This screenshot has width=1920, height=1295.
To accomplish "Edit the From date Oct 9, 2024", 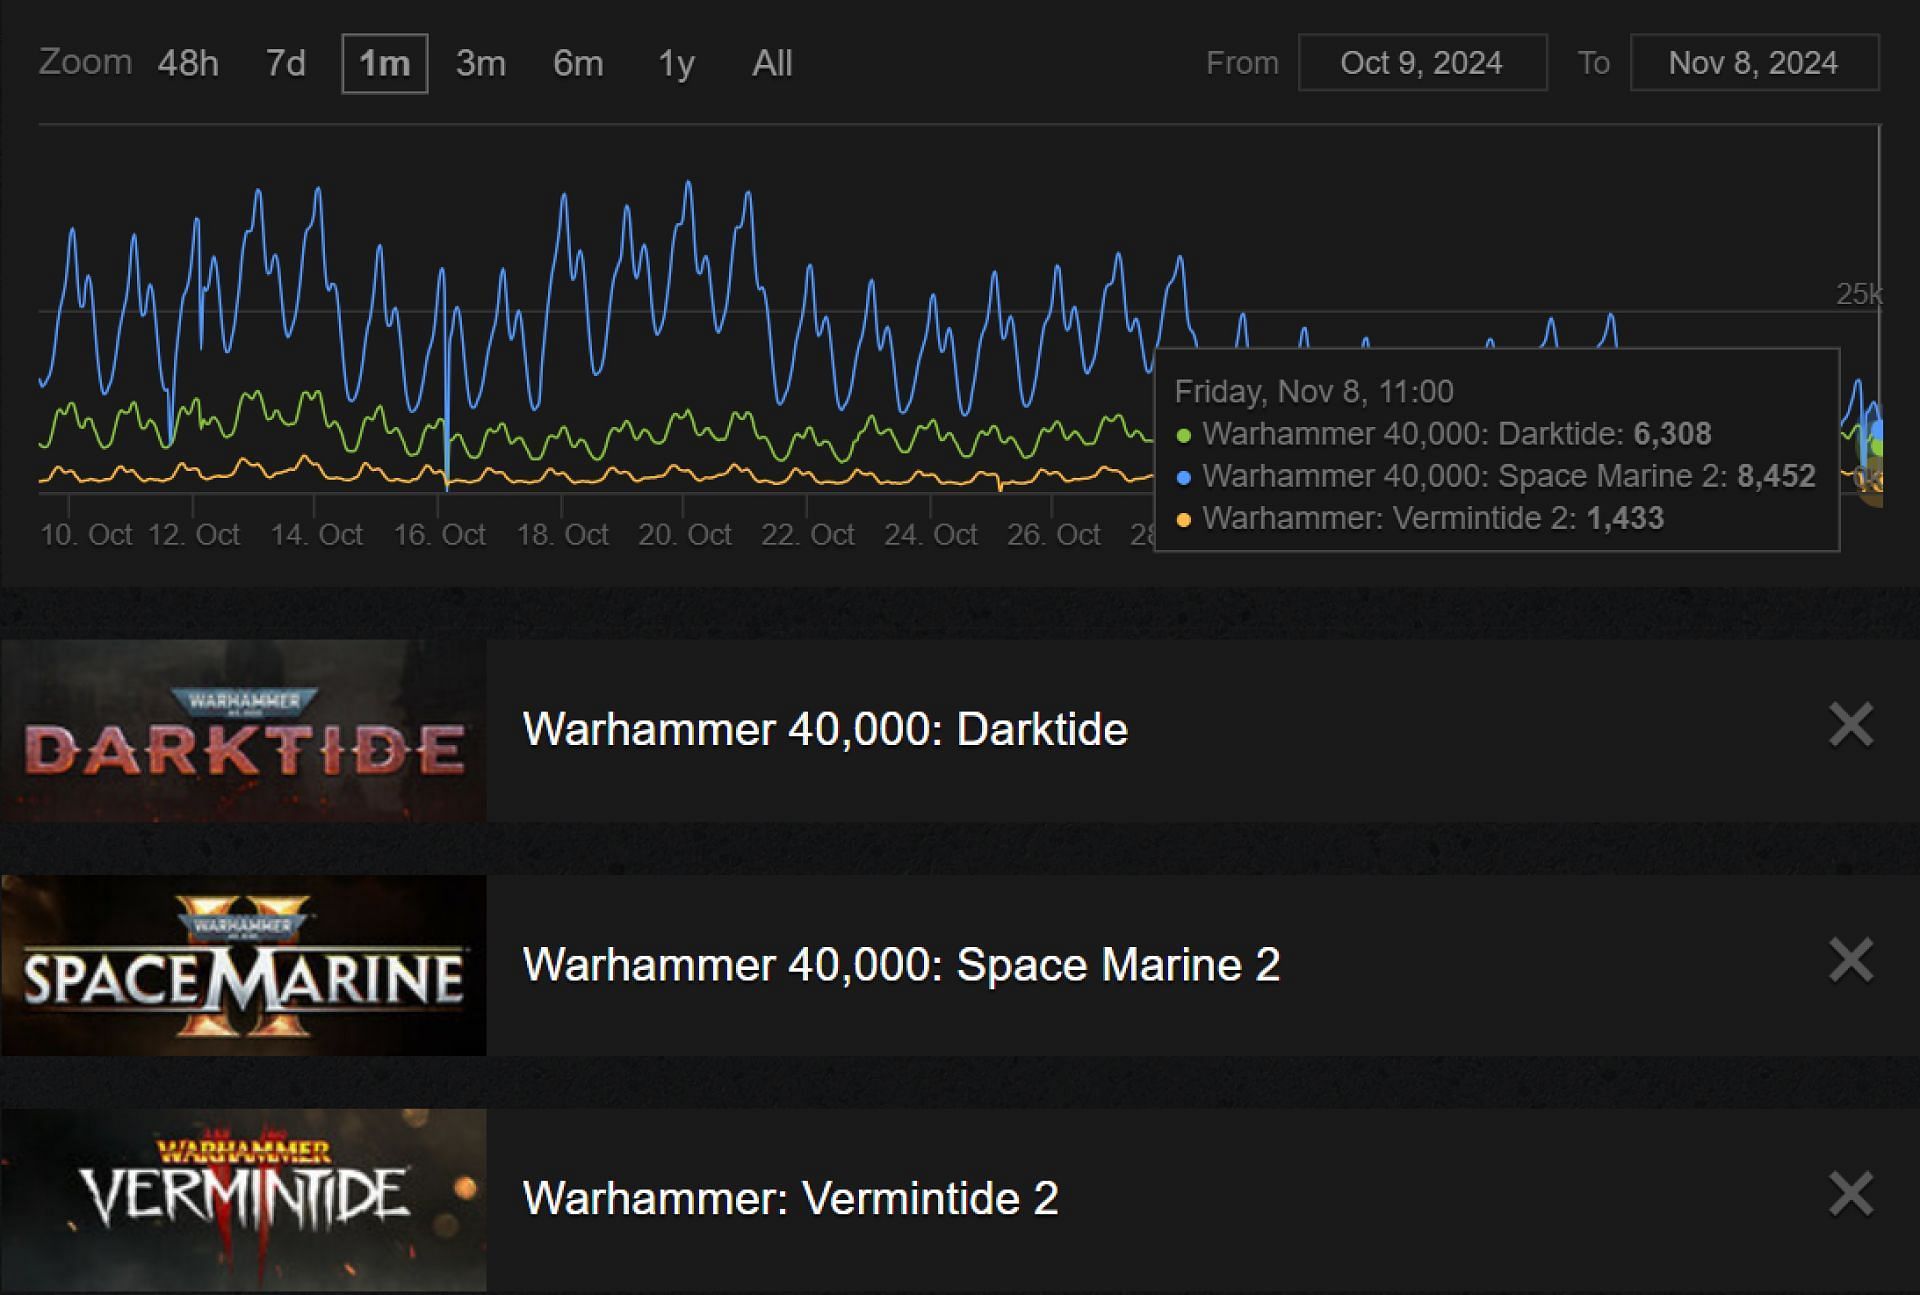I will click(x=1422, y=62).
